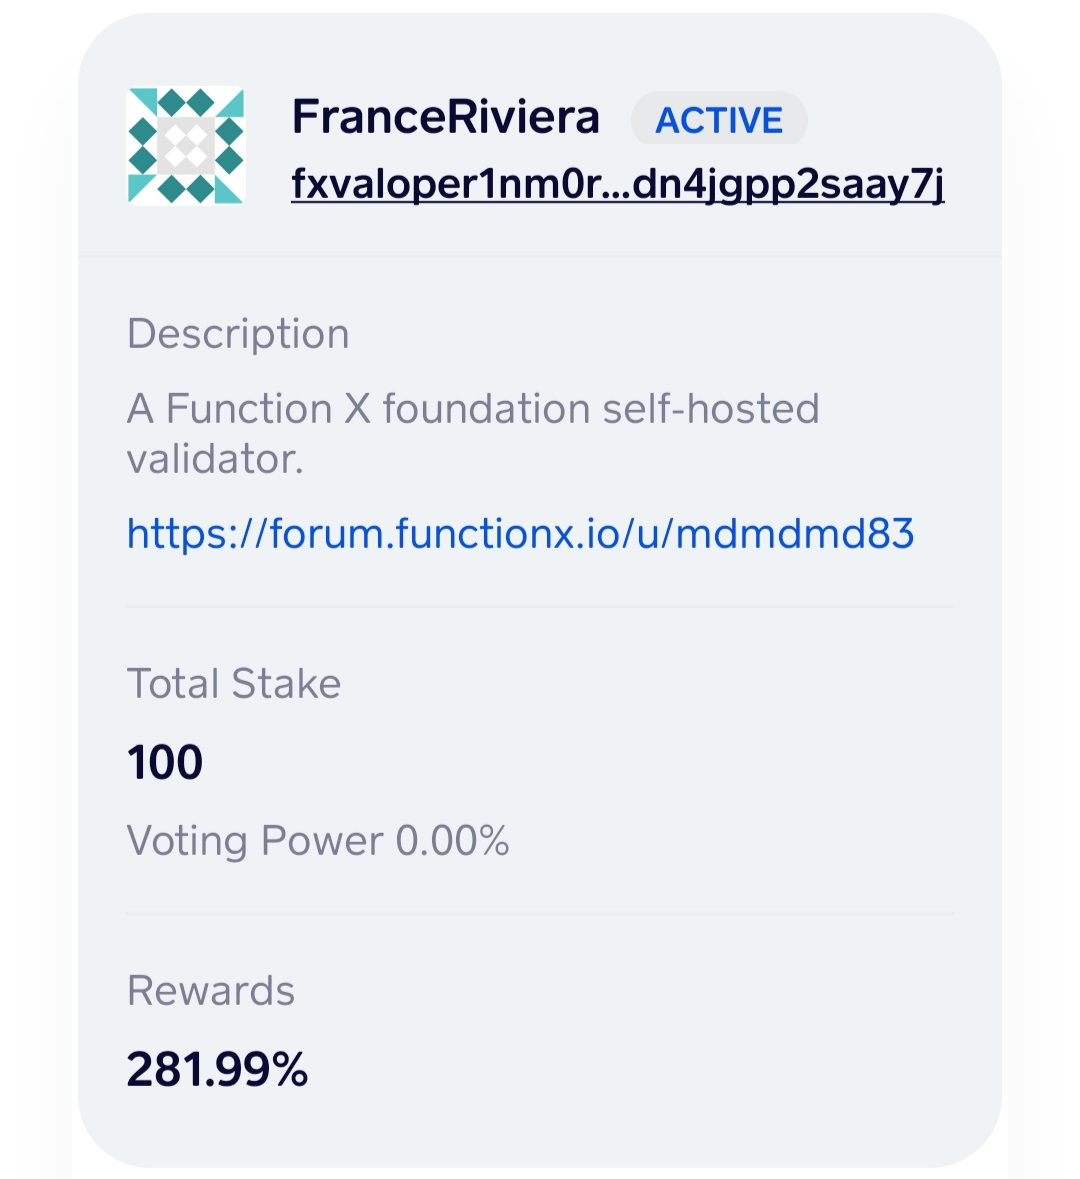Click the Voting Power label text
Screen dimensions: 1080x1179
(255, 841)
